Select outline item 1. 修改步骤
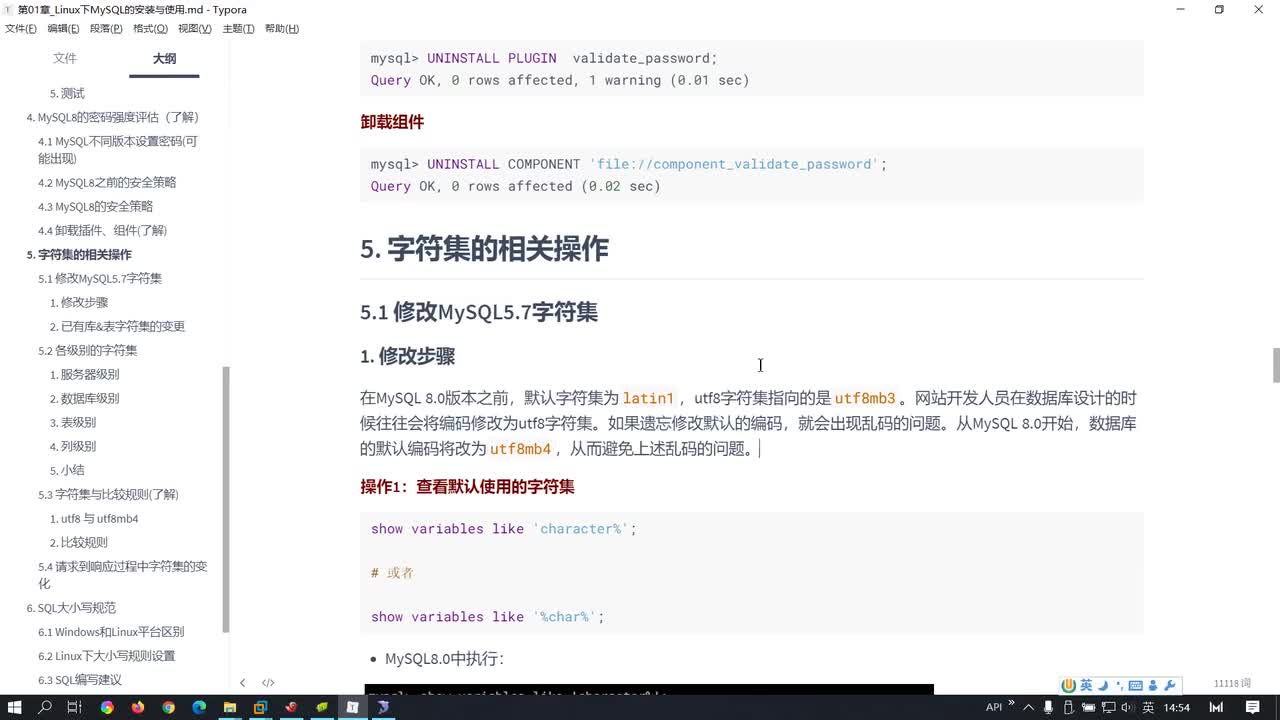The image size is (1280, 720). click(79, 303)
